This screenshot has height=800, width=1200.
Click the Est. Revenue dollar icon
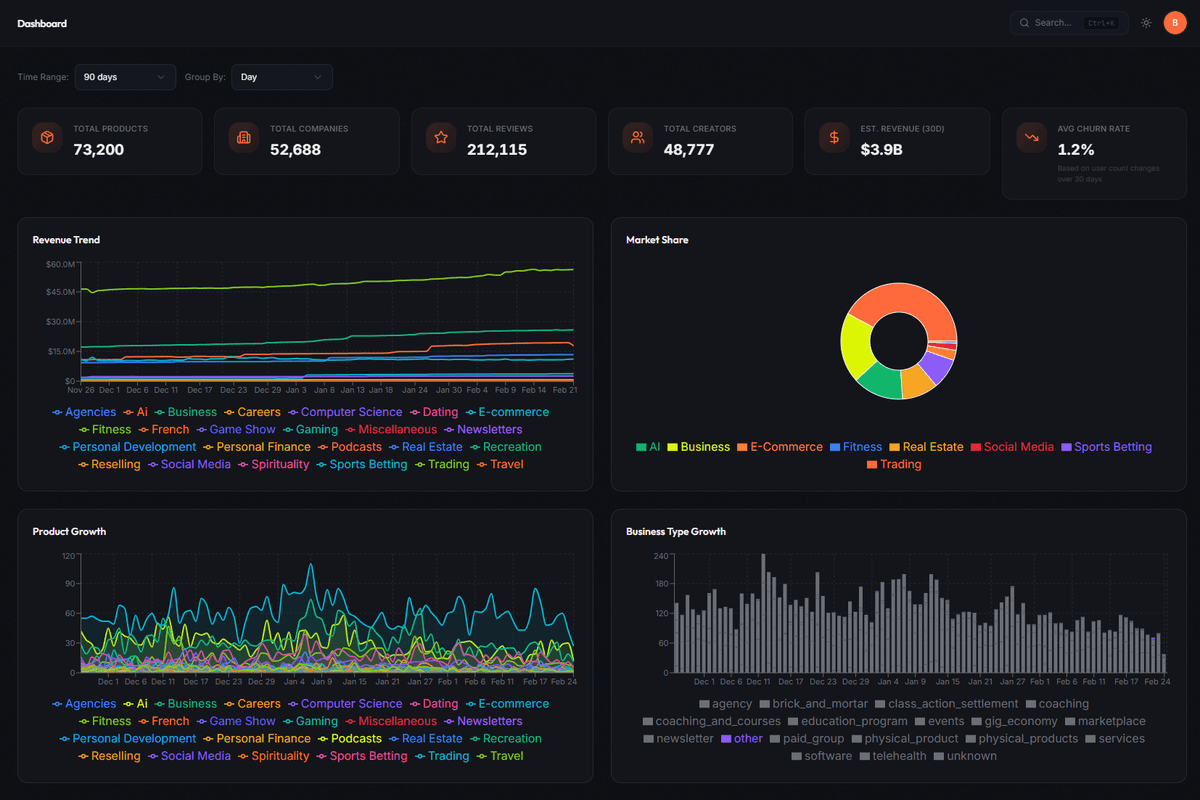[x=834, y=134]
